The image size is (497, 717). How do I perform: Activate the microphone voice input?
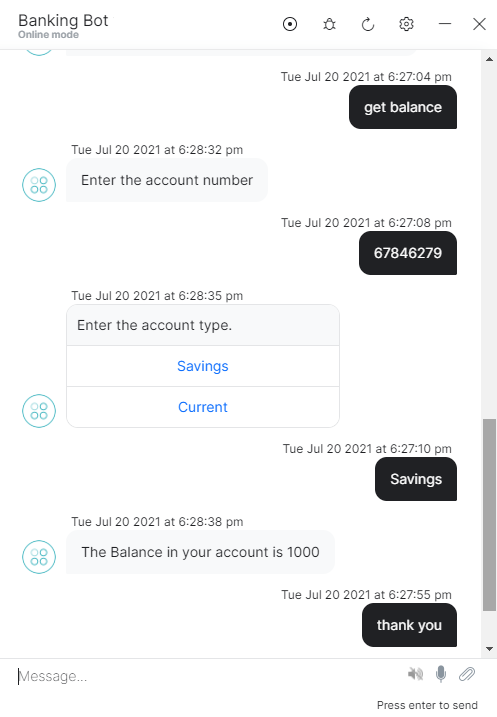pyautogui.click(x=441, y=674)
